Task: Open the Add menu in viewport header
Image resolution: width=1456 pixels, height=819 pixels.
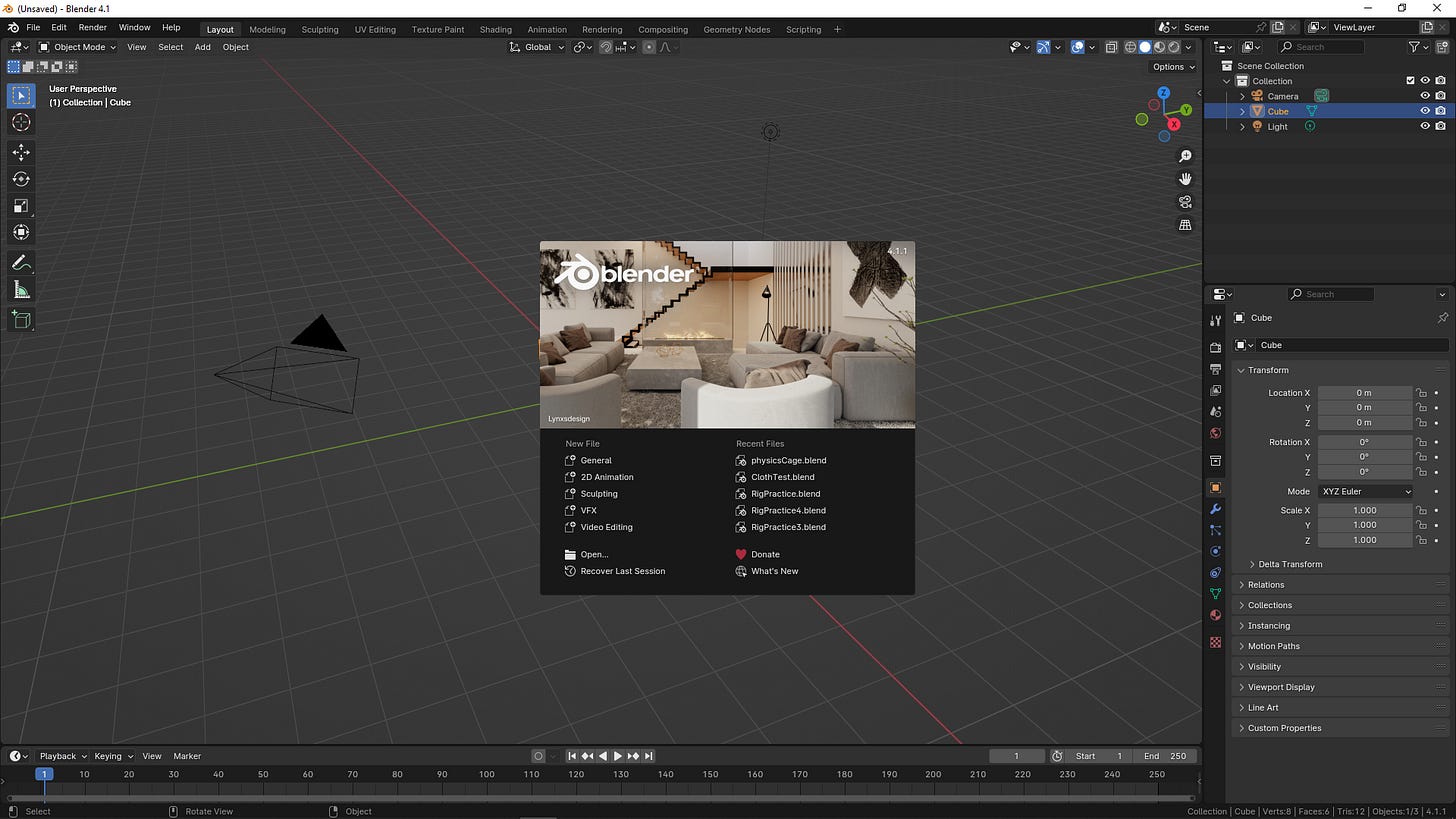Action: pyautogui.click(x=202, y=47)
